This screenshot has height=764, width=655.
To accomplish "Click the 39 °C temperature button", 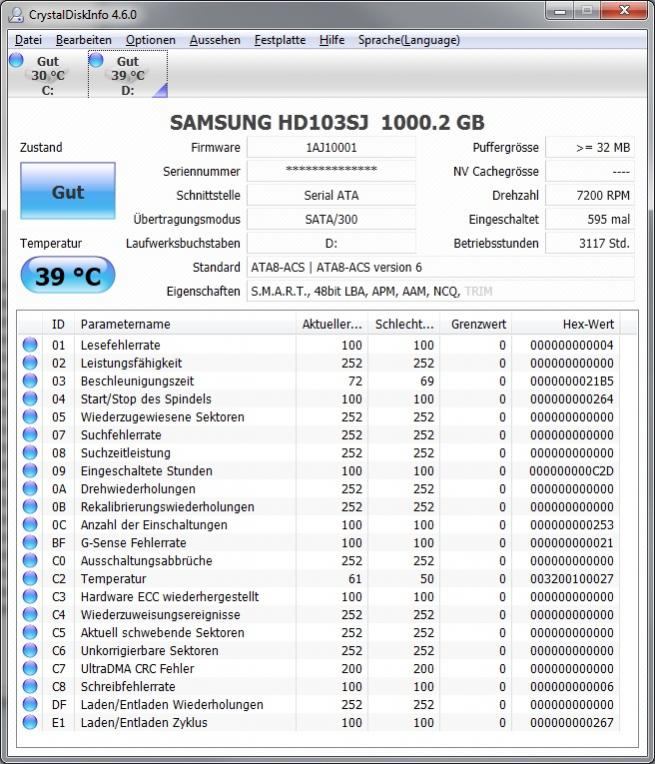I will pos(68,276).
